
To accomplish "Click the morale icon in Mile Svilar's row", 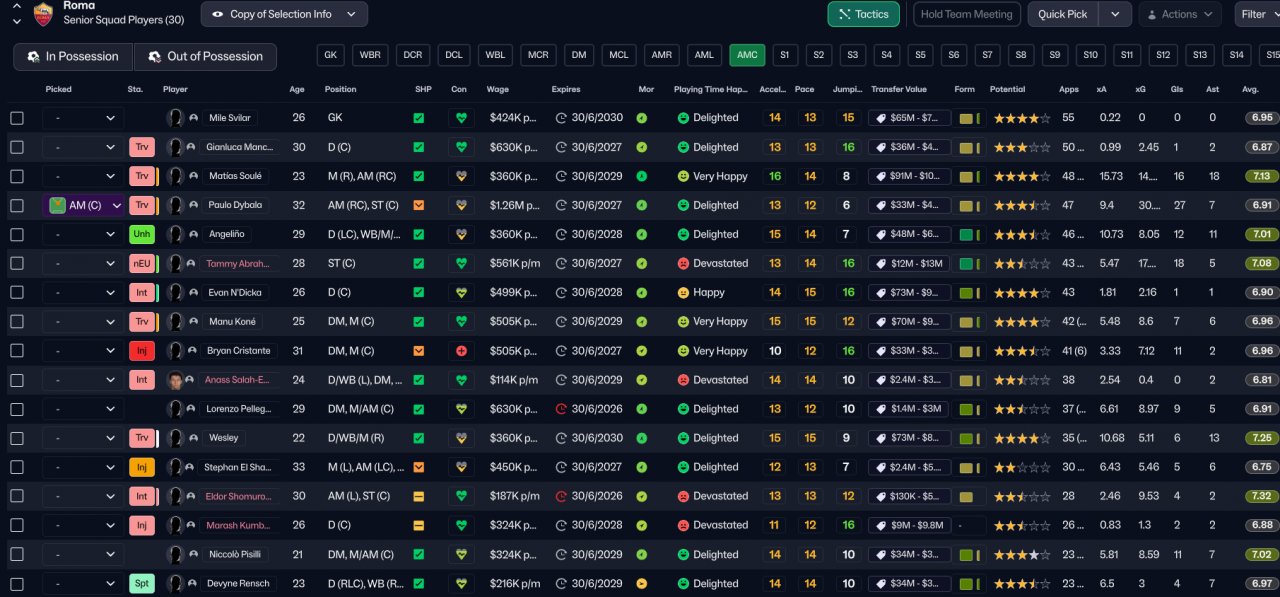I will pos(642,118).
